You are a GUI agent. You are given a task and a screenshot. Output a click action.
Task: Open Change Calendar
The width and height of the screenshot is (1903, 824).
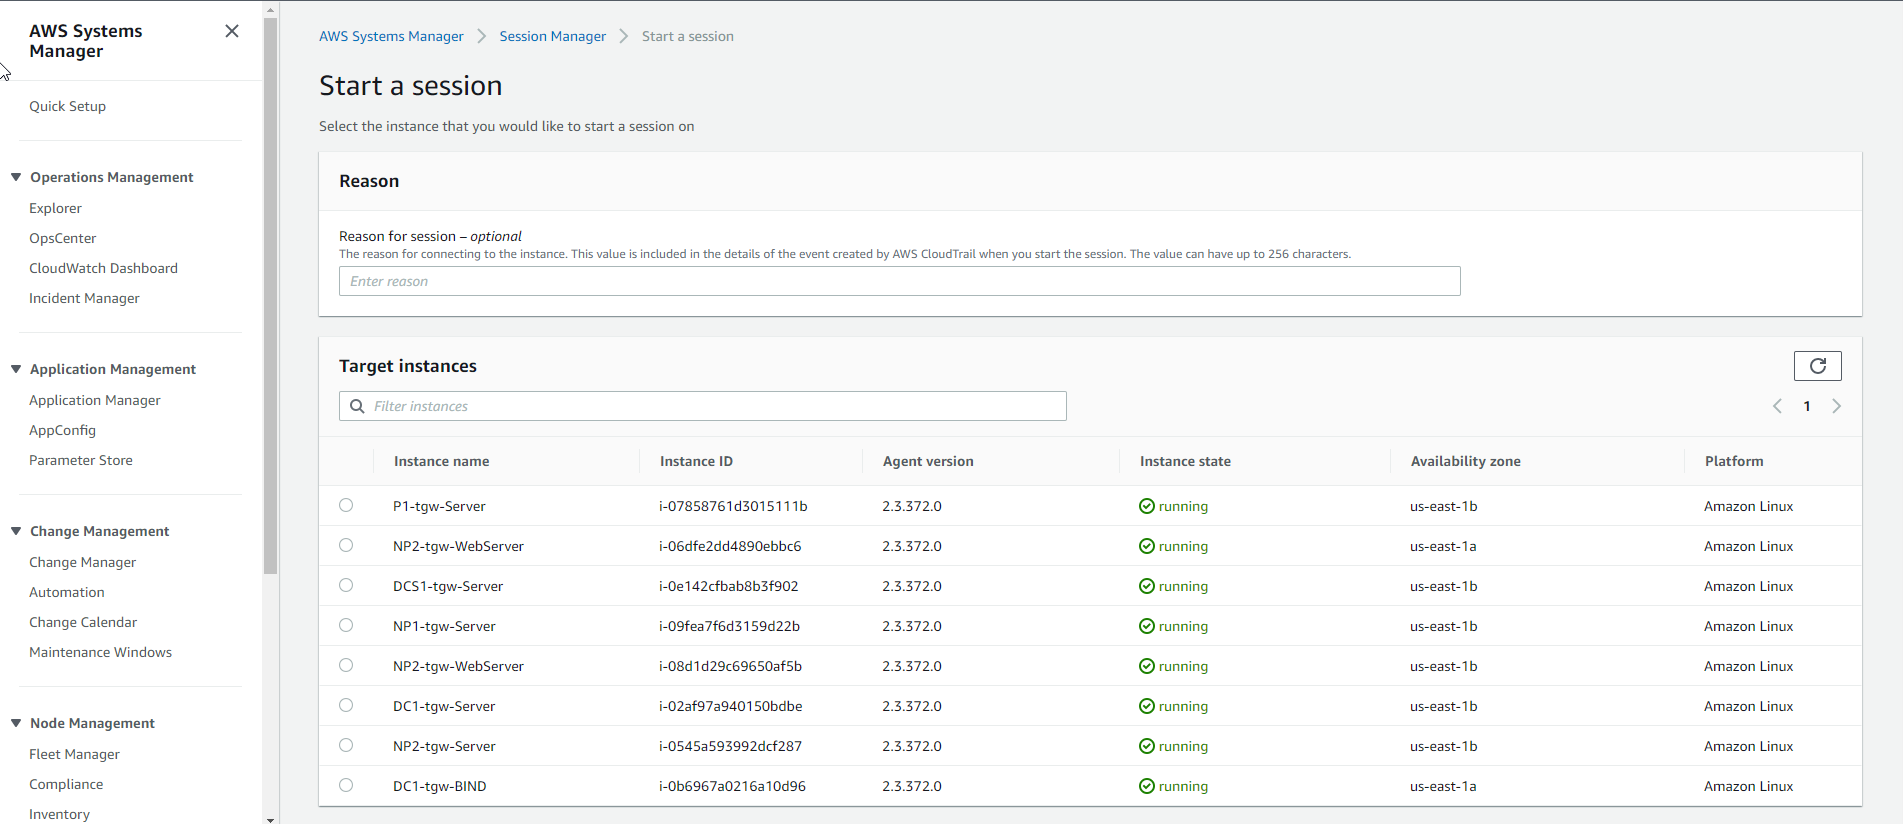point(83,622)
